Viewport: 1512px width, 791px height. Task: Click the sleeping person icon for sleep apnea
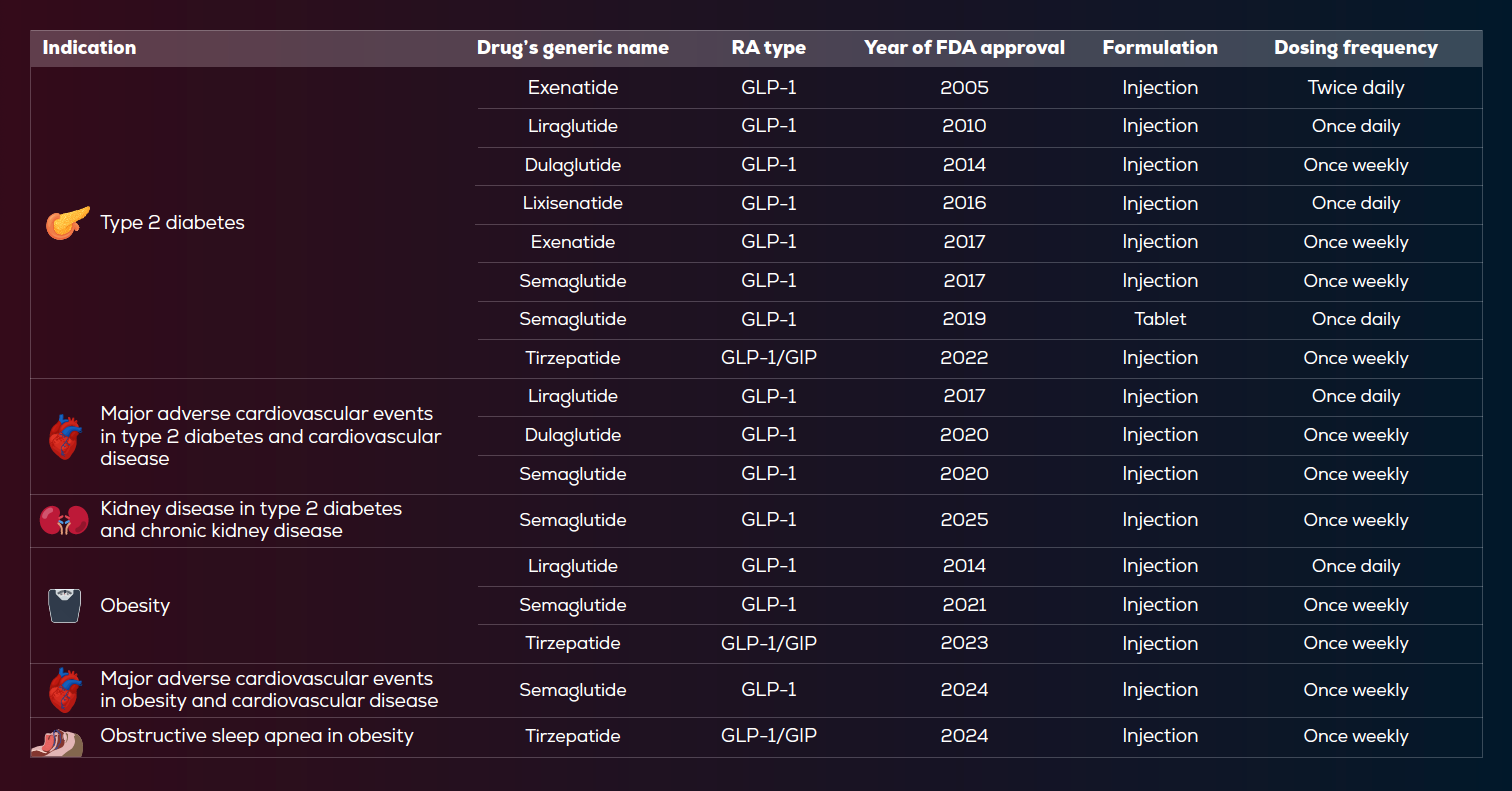(57, 742)
